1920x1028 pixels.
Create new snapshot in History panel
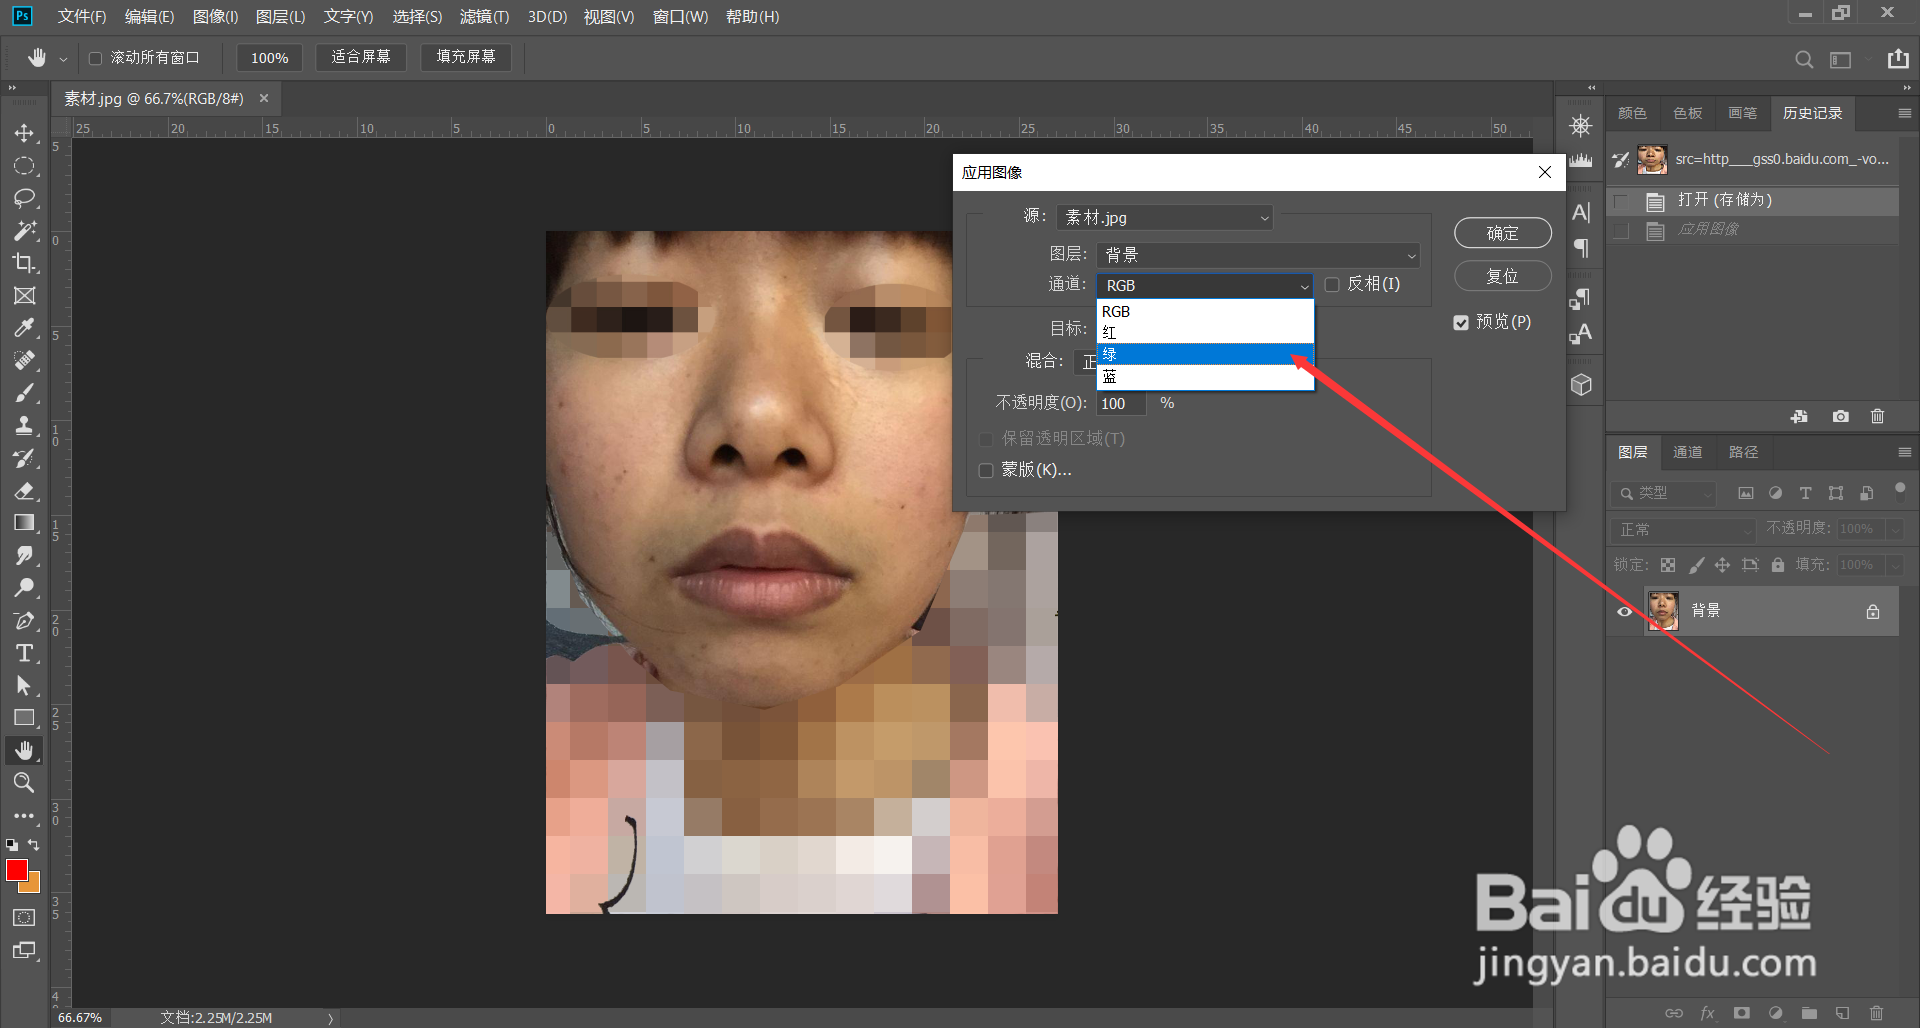(1840, 417)
